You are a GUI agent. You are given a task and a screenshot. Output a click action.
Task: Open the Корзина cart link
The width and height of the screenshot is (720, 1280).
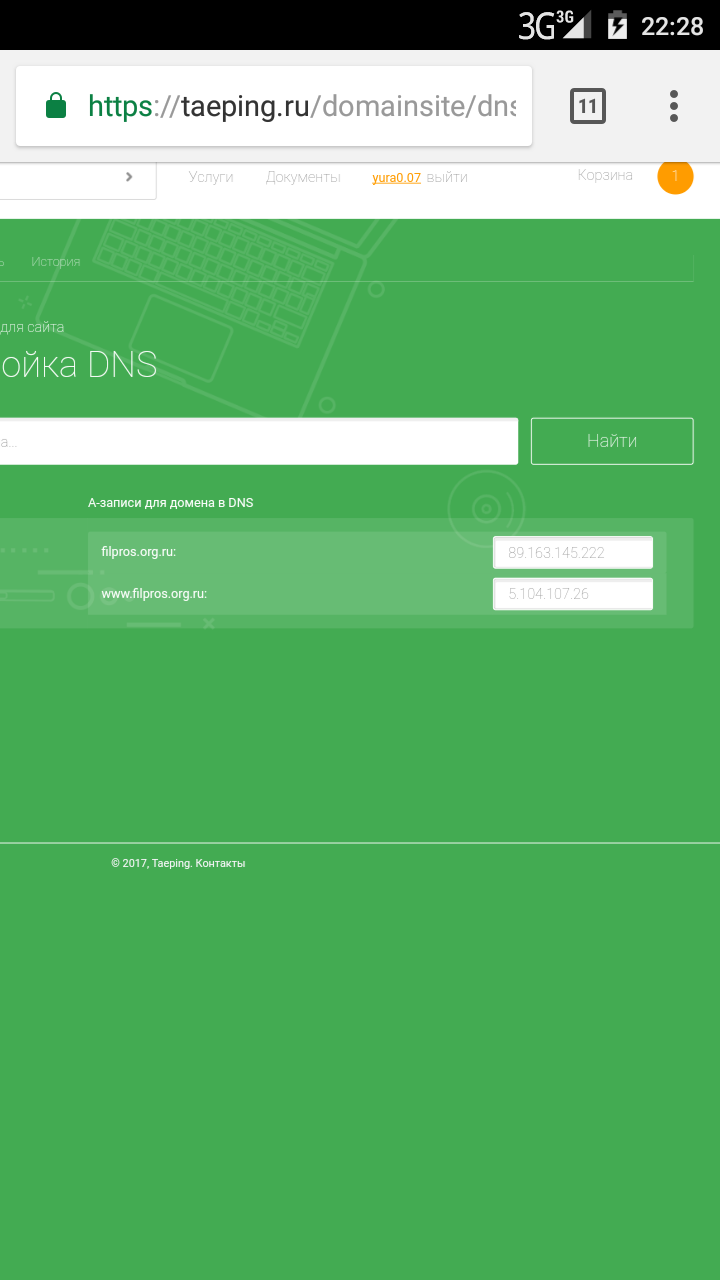pyautogui.click(x=605, y=175)
